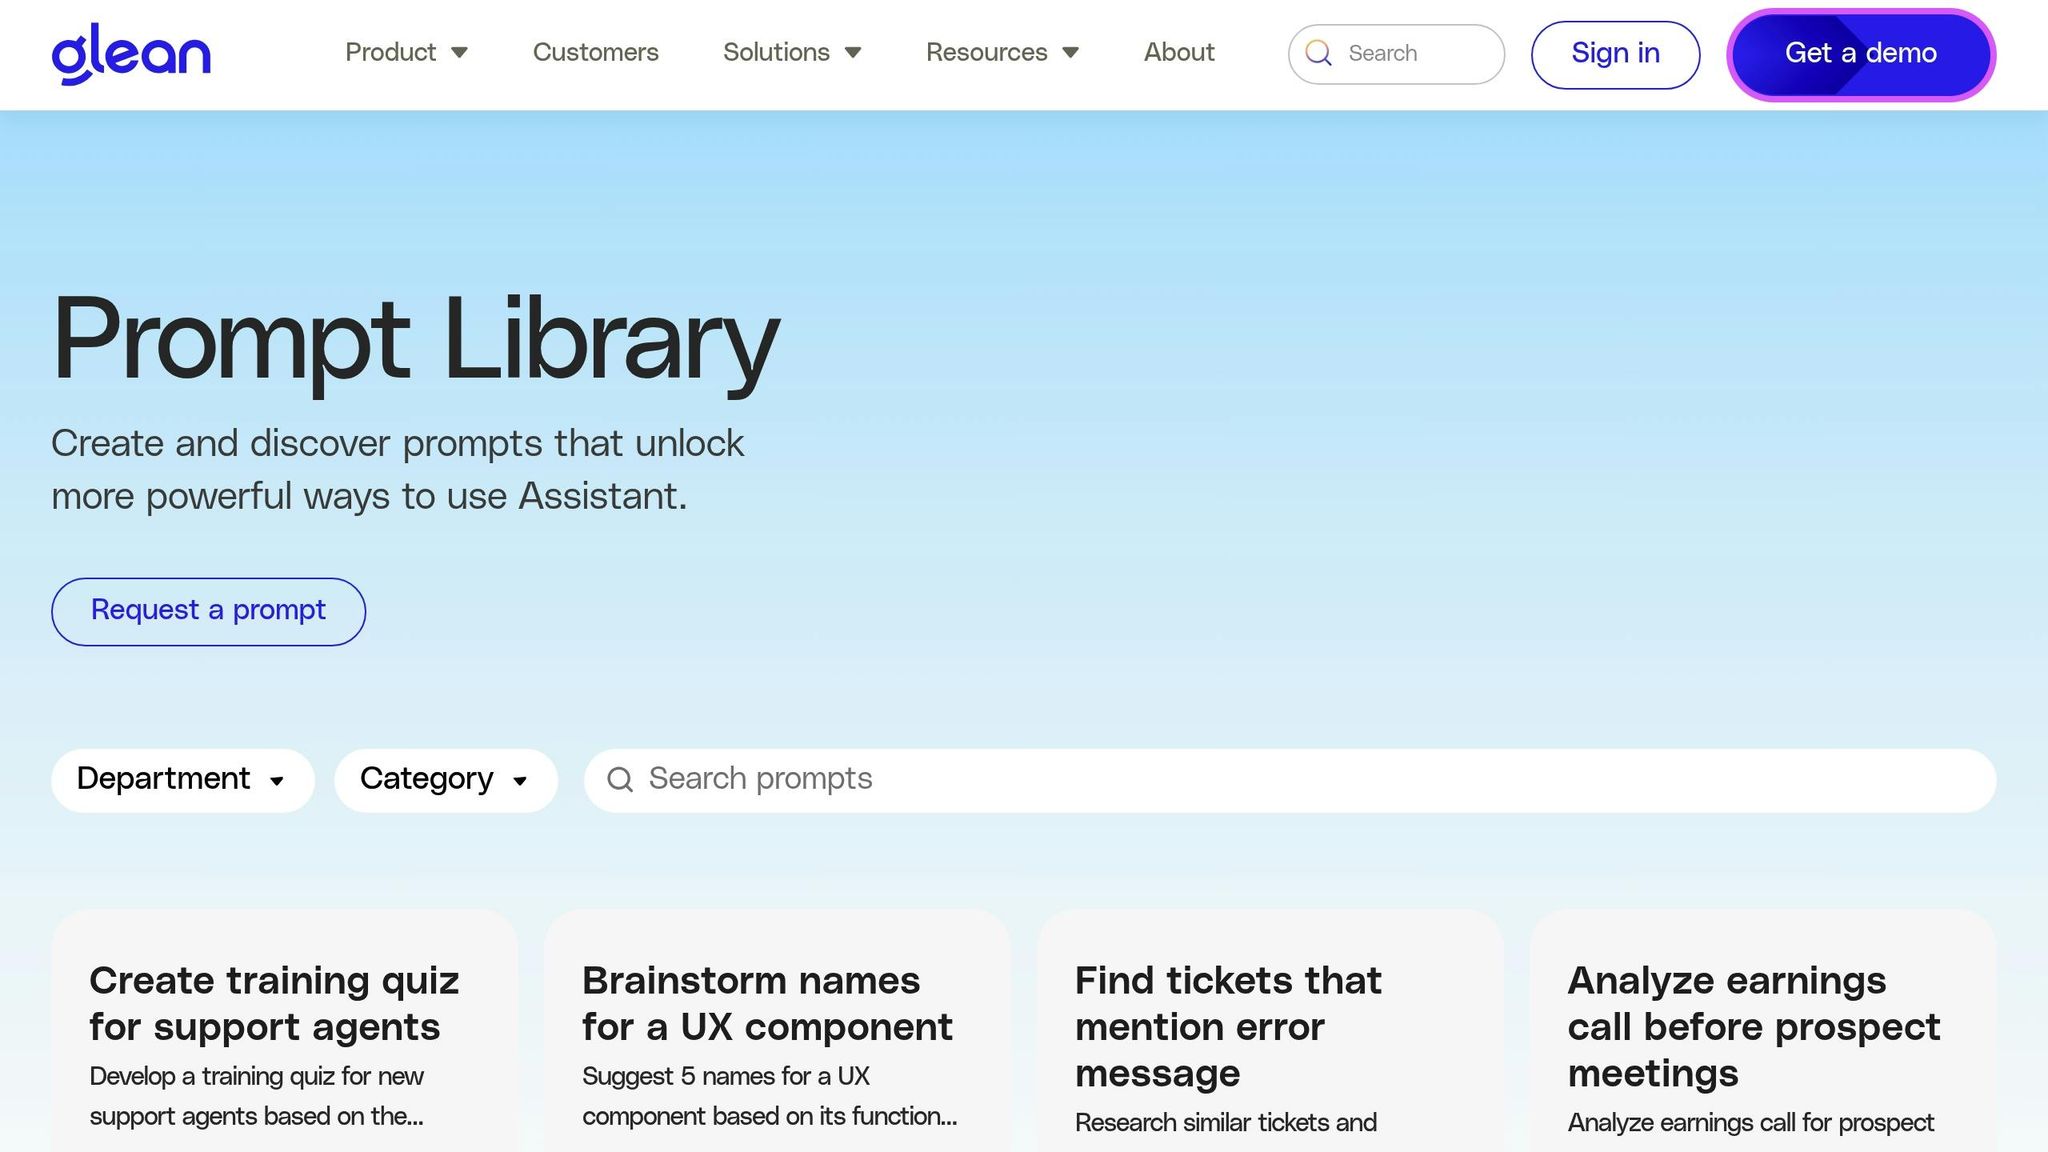2048x1152 pixels.
Task: Expand the Product menu chevron
Action: (x=462, y=53)
